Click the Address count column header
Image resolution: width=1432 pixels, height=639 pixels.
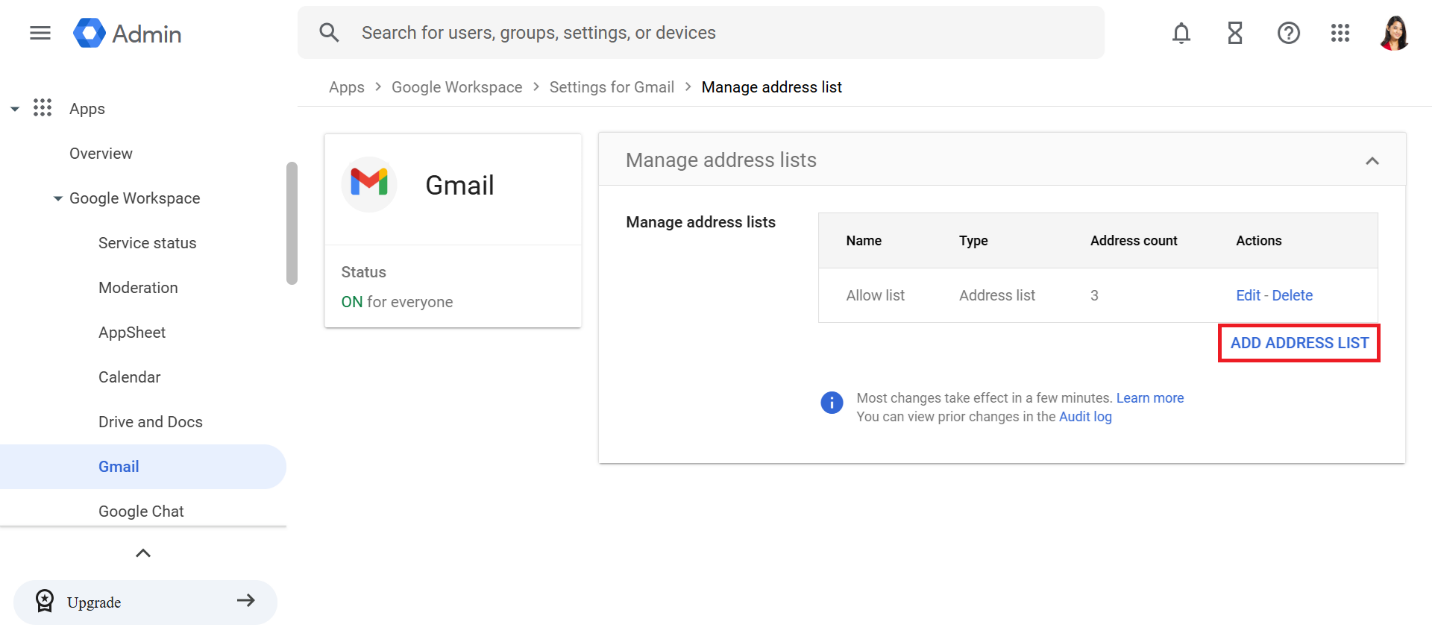(1134, 241)
